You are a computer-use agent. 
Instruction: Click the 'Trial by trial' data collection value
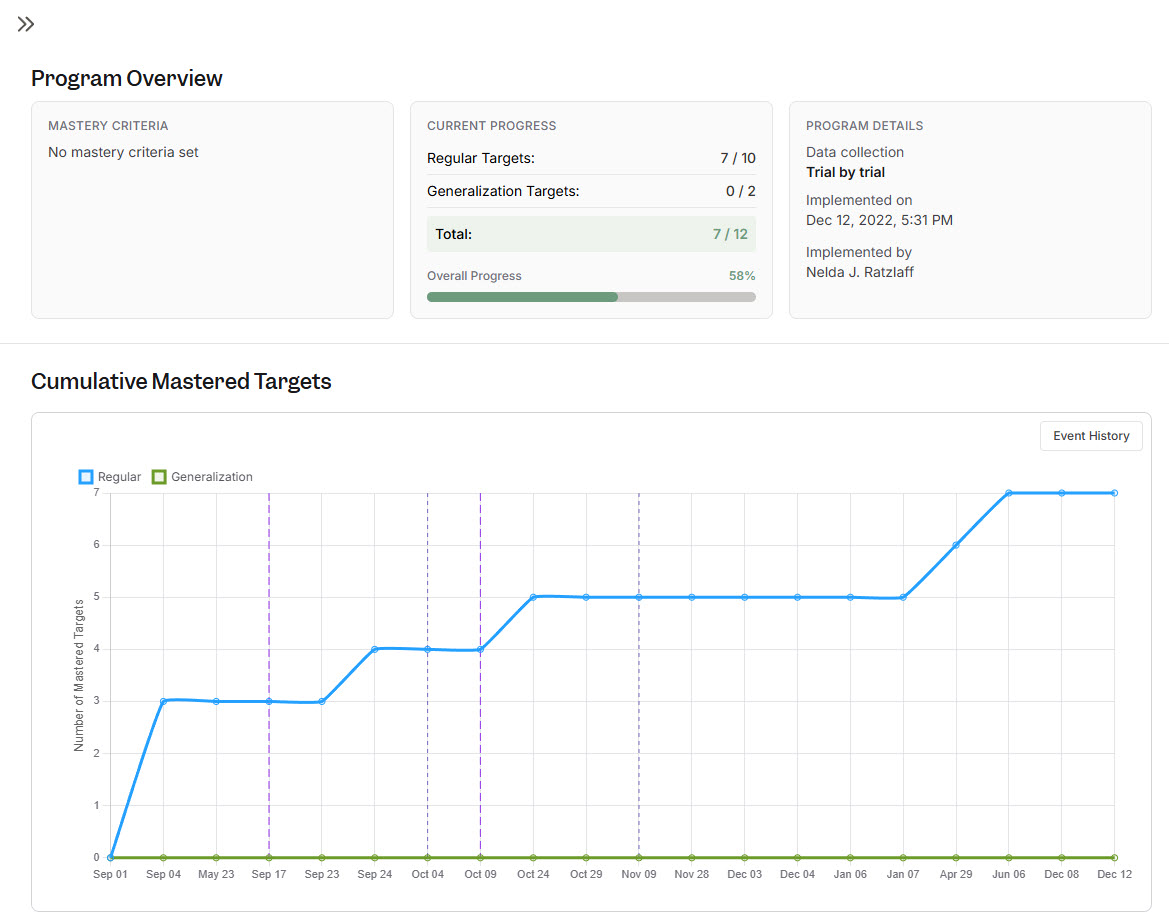(845, 172)
